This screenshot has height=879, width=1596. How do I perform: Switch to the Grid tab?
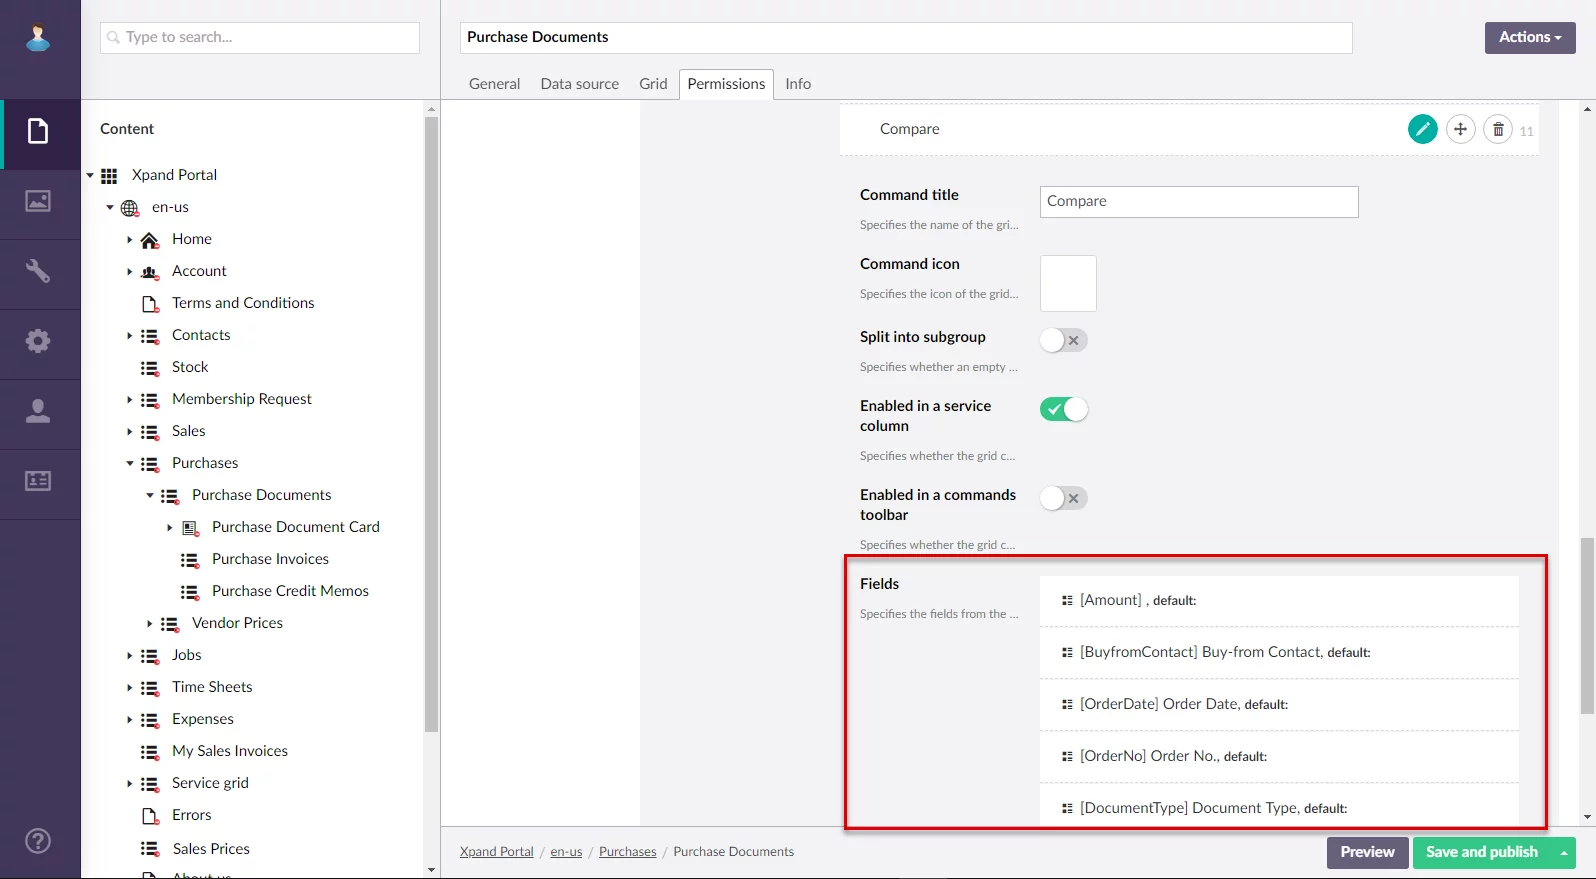click(x=653, y=84)
